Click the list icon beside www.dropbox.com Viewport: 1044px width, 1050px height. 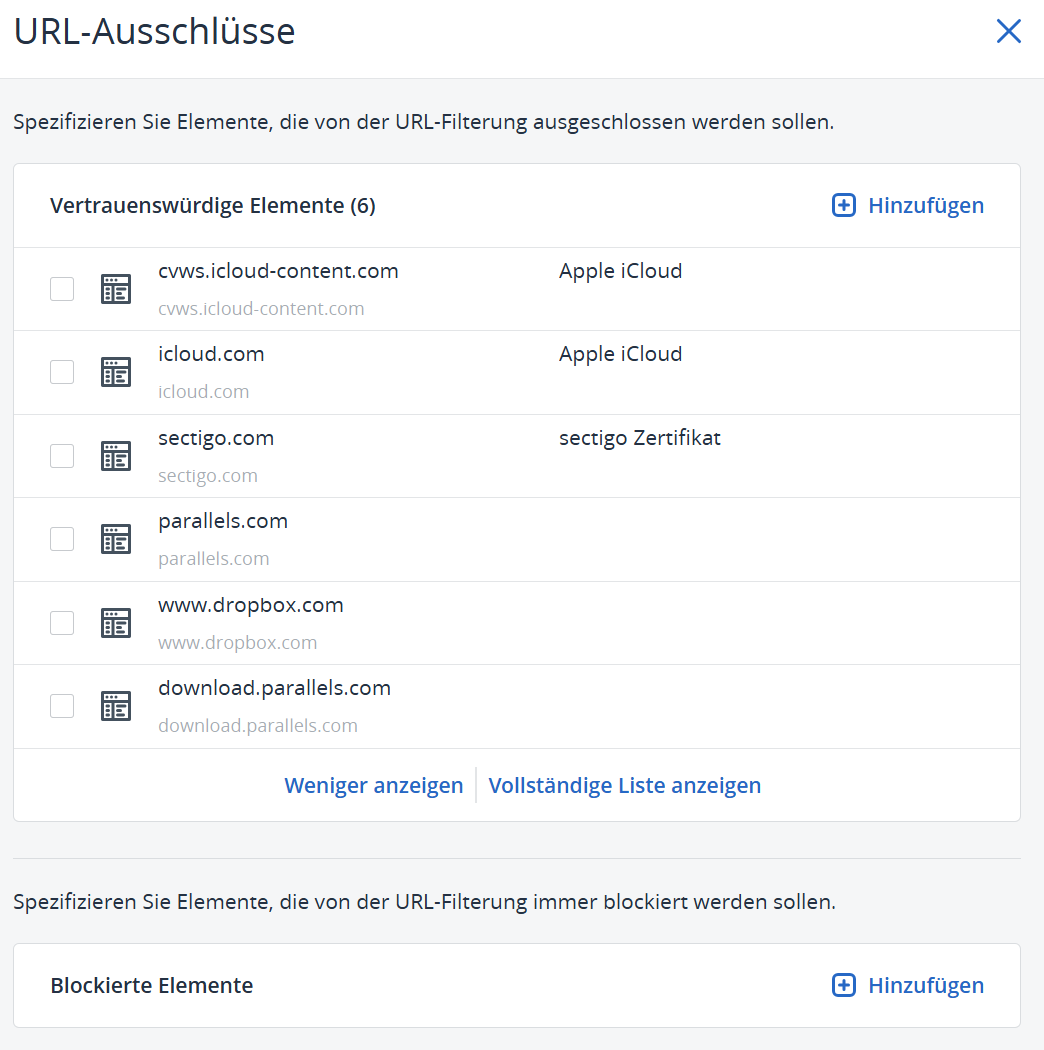(116, 623)
